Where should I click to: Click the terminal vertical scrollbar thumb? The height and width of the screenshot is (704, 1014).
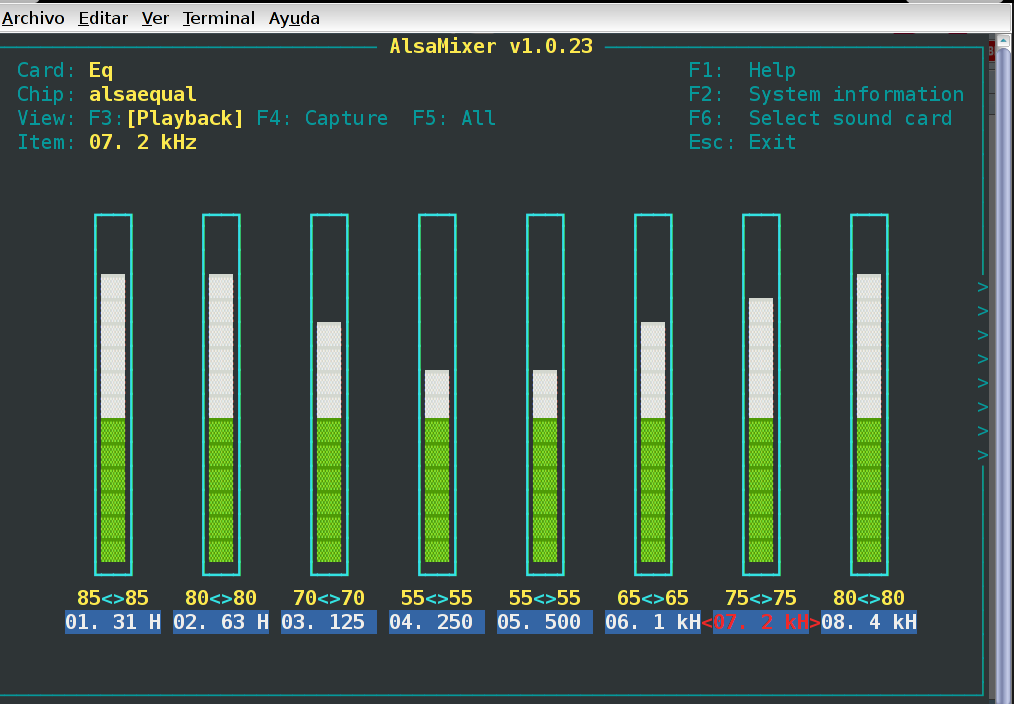[x=1003, y=375]
